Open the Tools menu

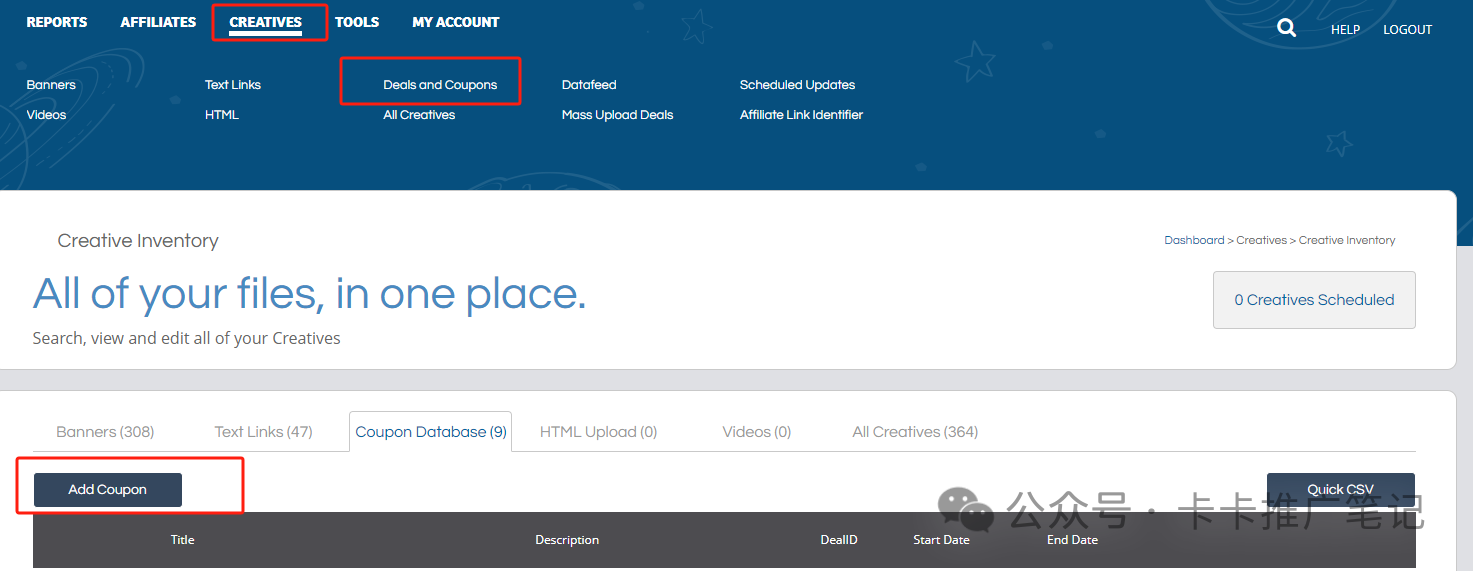(x=357, y=22)
